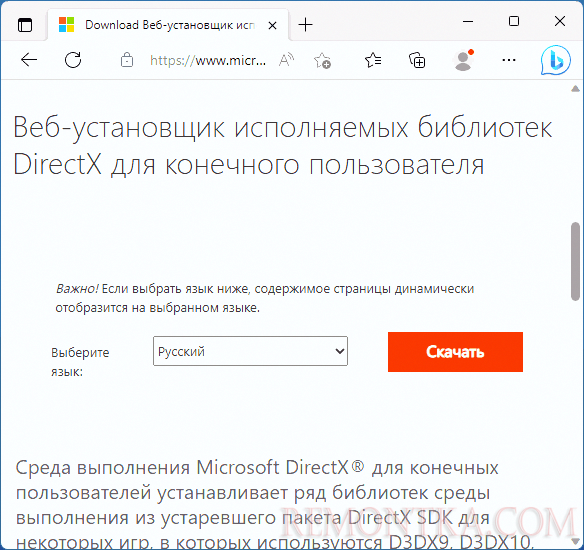Open Collections icon
The width and height of the screenshot is (584, 550).
tap(417, 60)
